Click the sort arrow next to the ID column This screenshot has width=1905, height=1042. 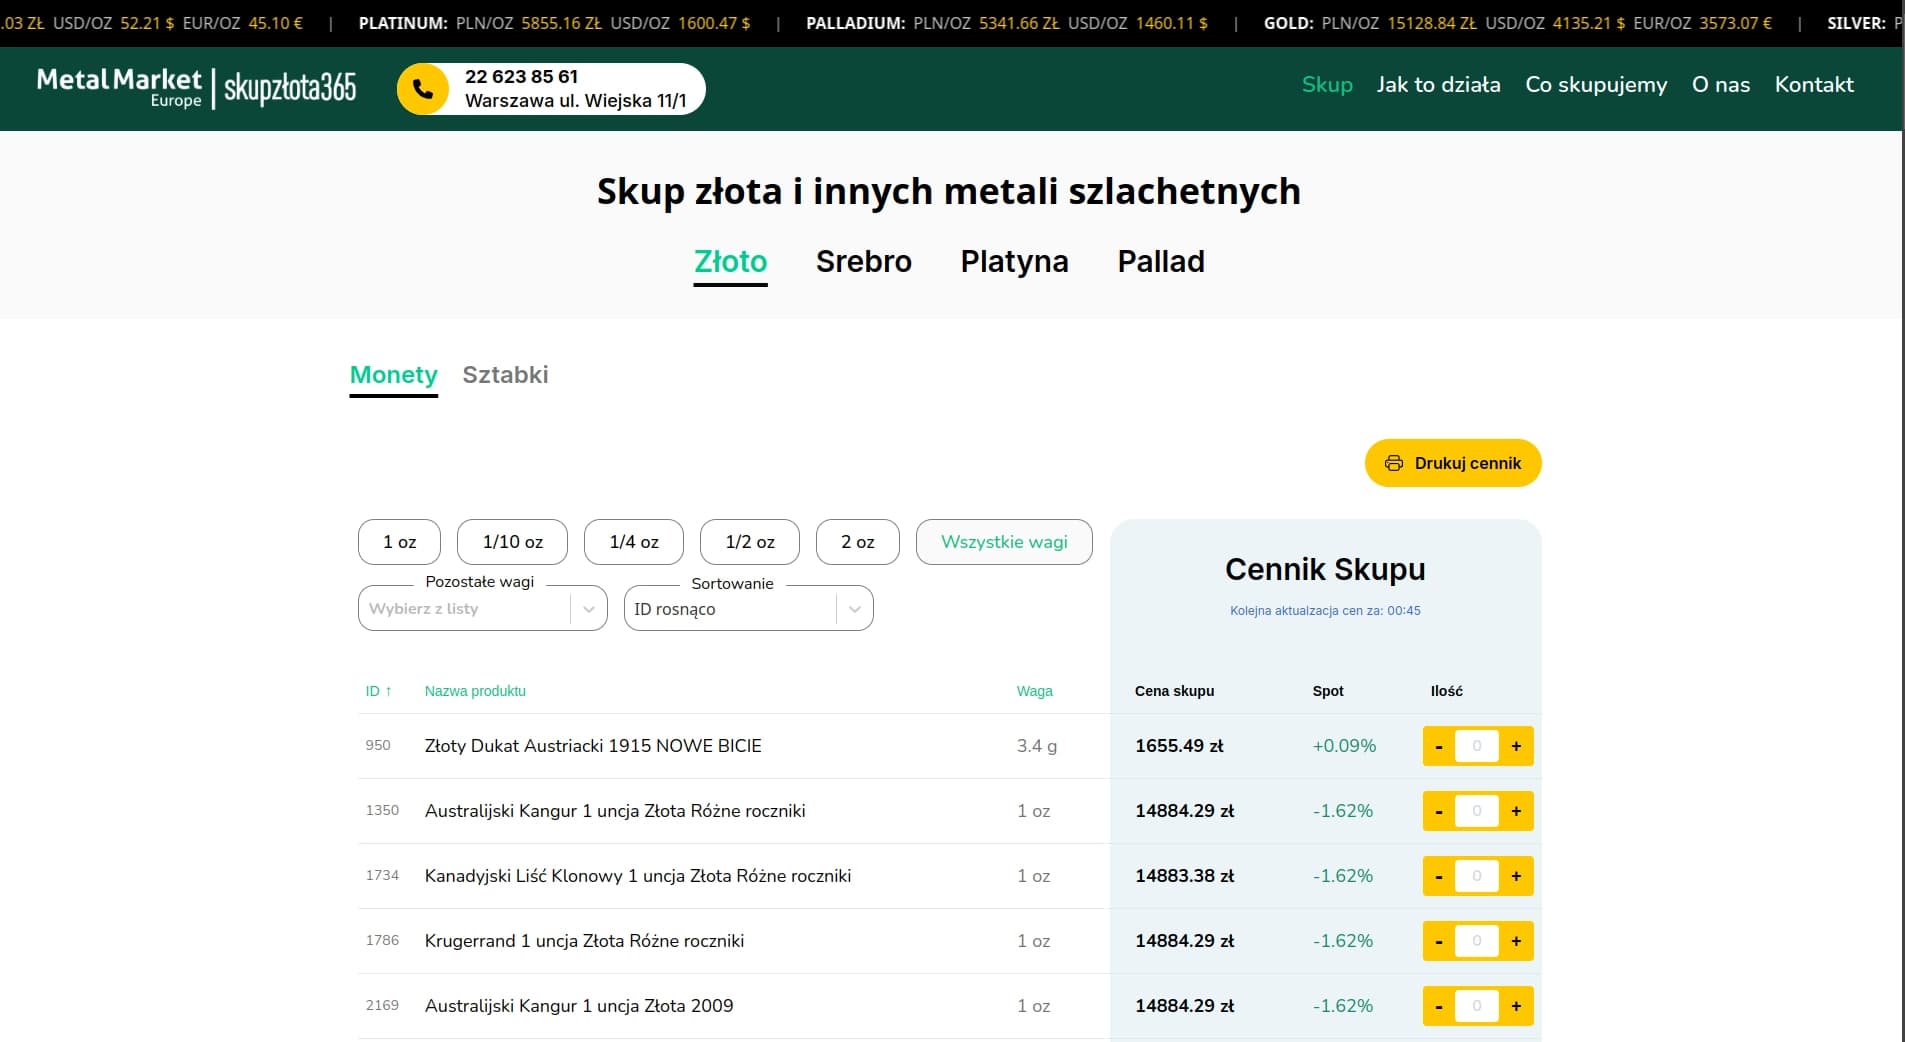(390, 690)
